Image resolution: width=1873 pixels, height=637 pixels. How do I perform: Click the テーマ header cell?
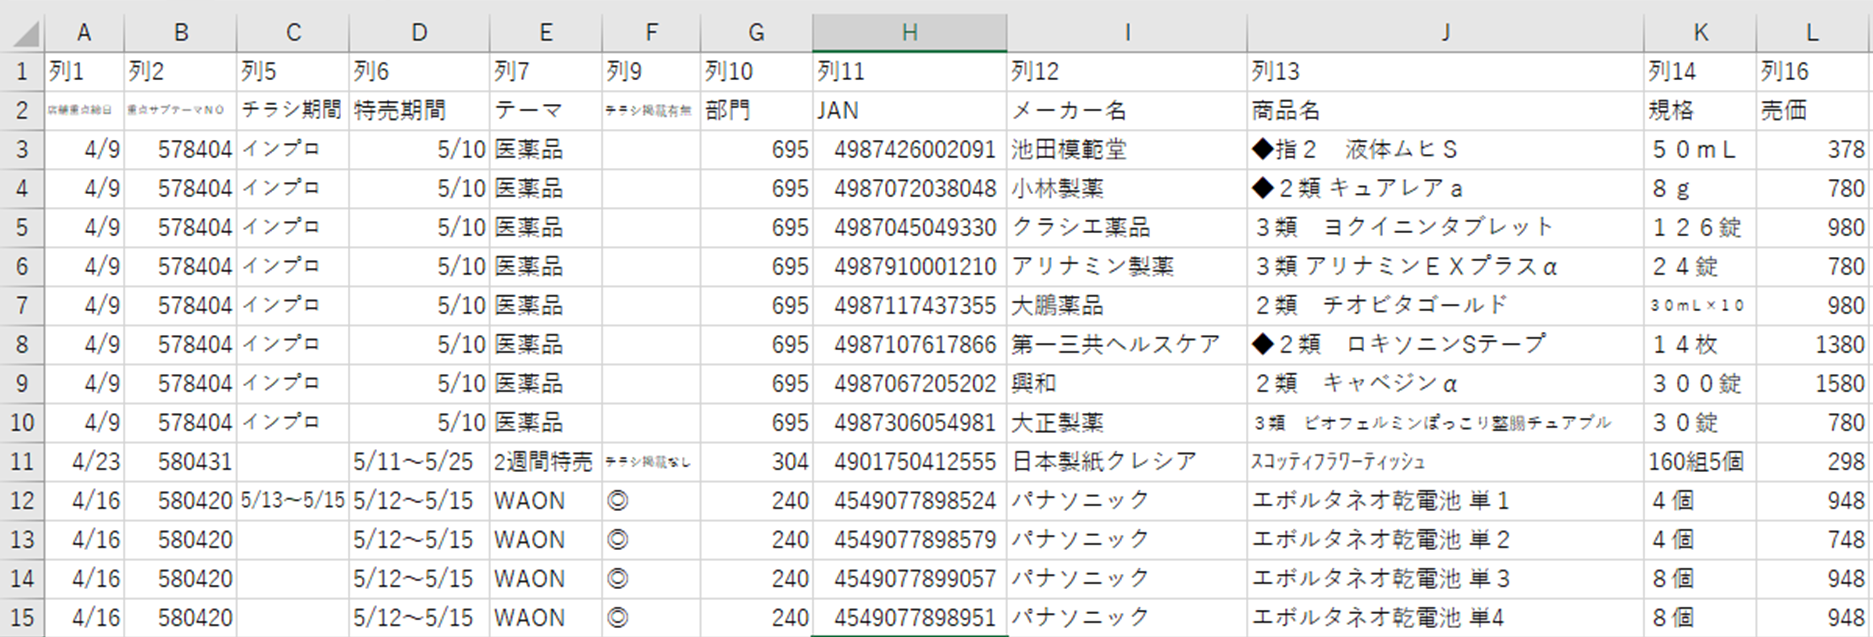[x=546, y=110]
